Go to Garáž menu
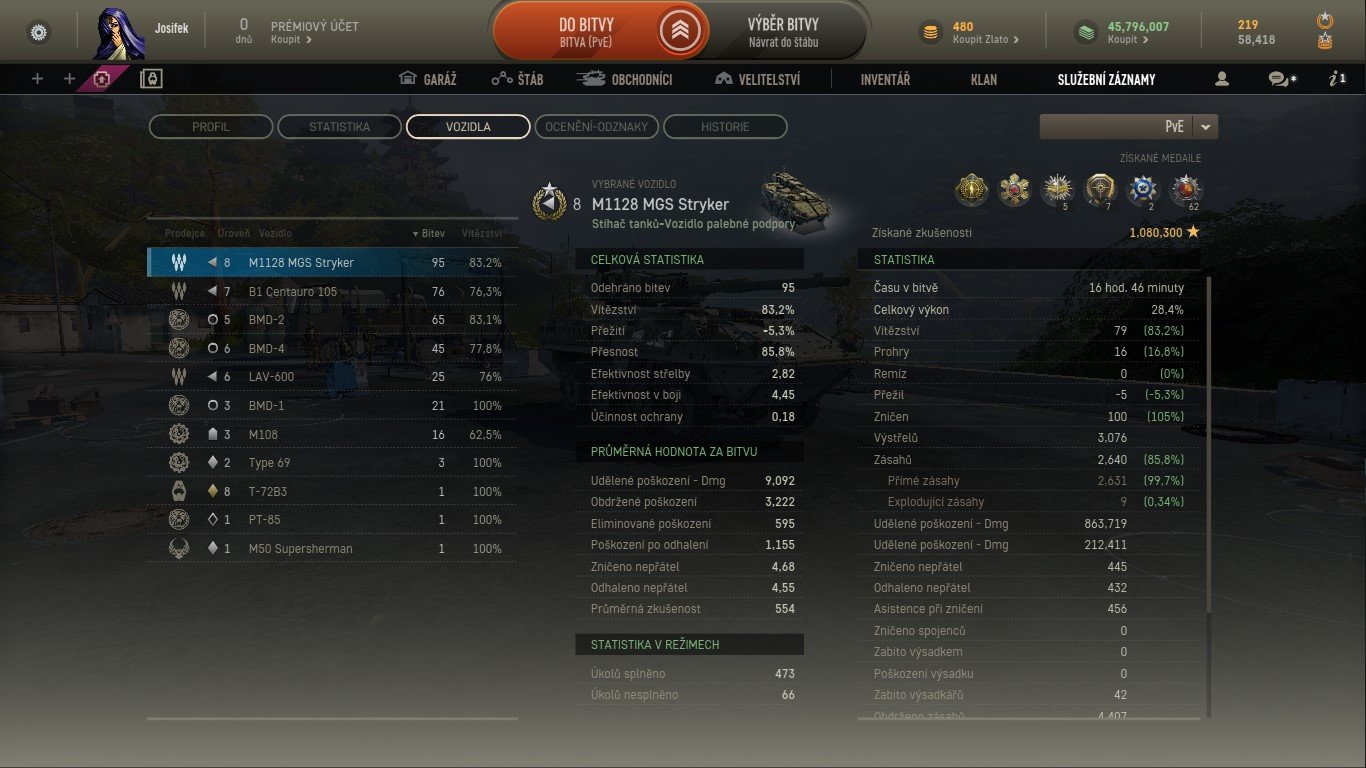The width and height of the screenshot is (1366, 768). click(x=427, y=79)
